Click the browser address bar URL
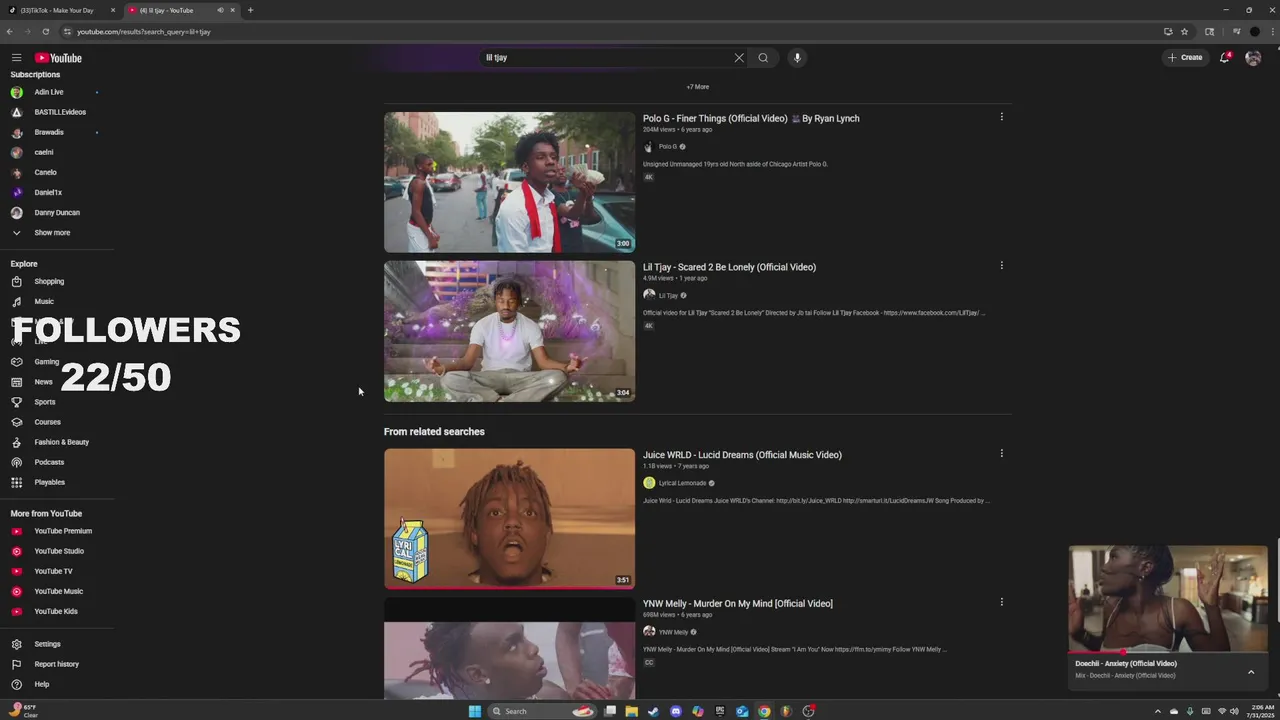Screen dimensions: 1280x720 (x=144, y=31)
